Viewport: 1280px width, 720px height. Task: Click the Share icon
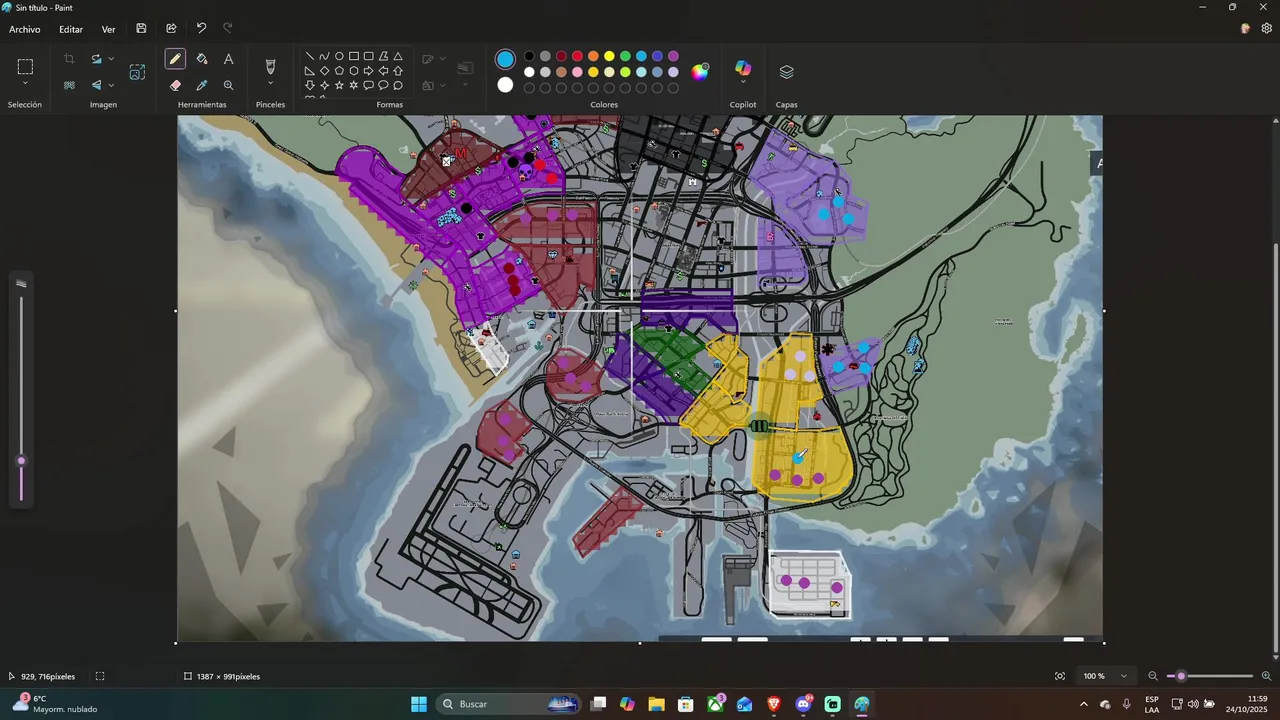pyautogui.click(x=171, y=29)
